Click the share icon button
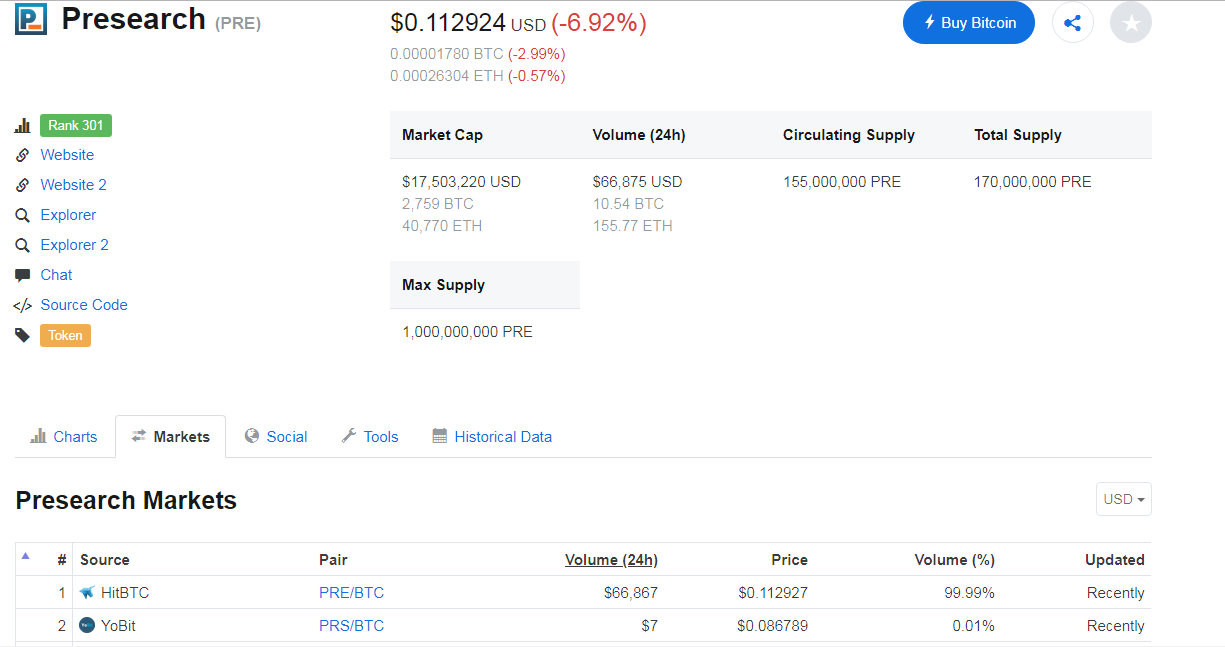Screen dimensions: 1225x647 point(1073,23)
